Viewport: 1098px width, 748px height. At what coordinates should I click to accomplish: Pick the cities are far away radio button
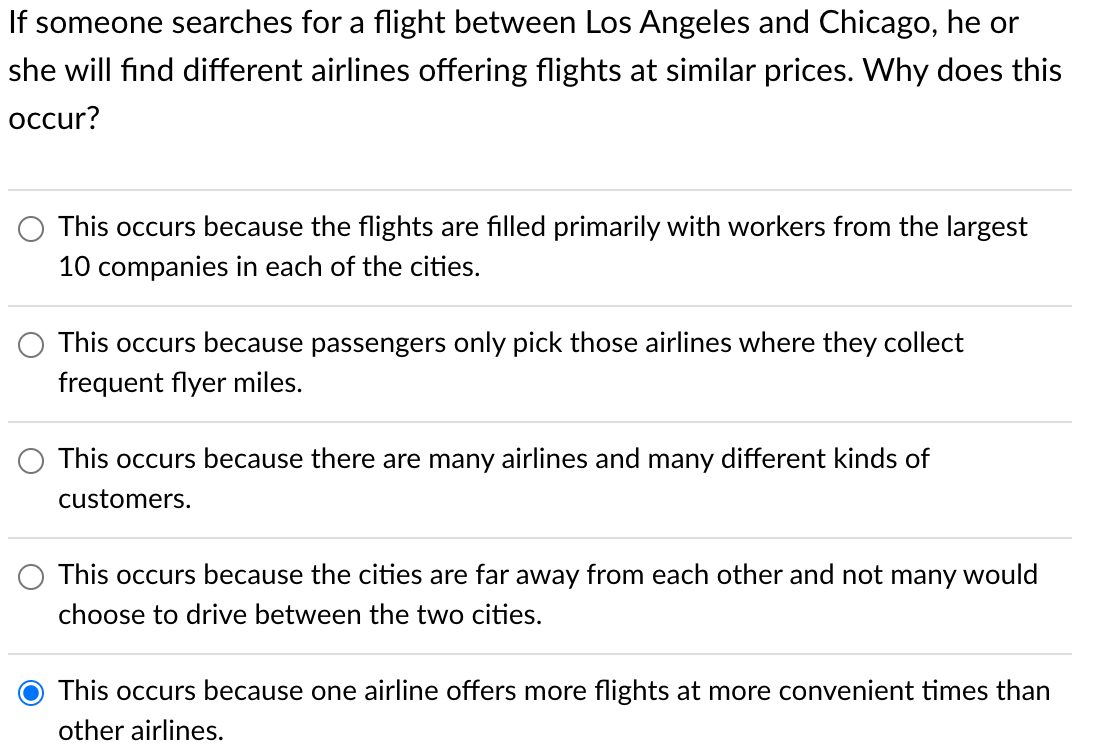coord(31,577)
